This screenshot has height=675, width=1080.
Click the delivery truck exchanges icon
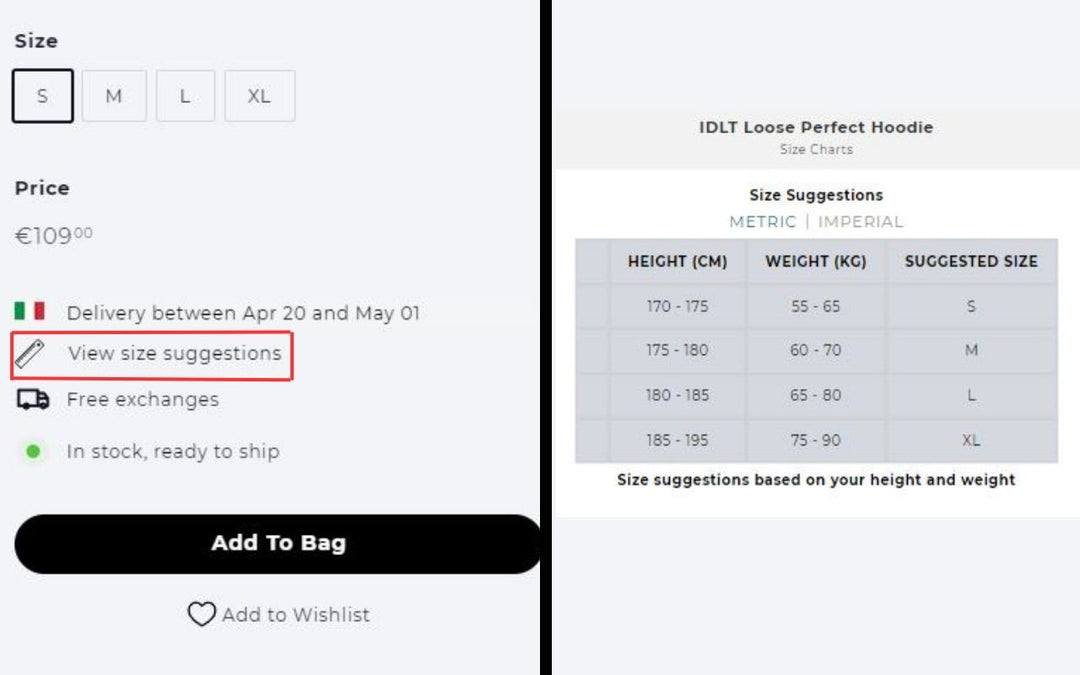(33, 400)
